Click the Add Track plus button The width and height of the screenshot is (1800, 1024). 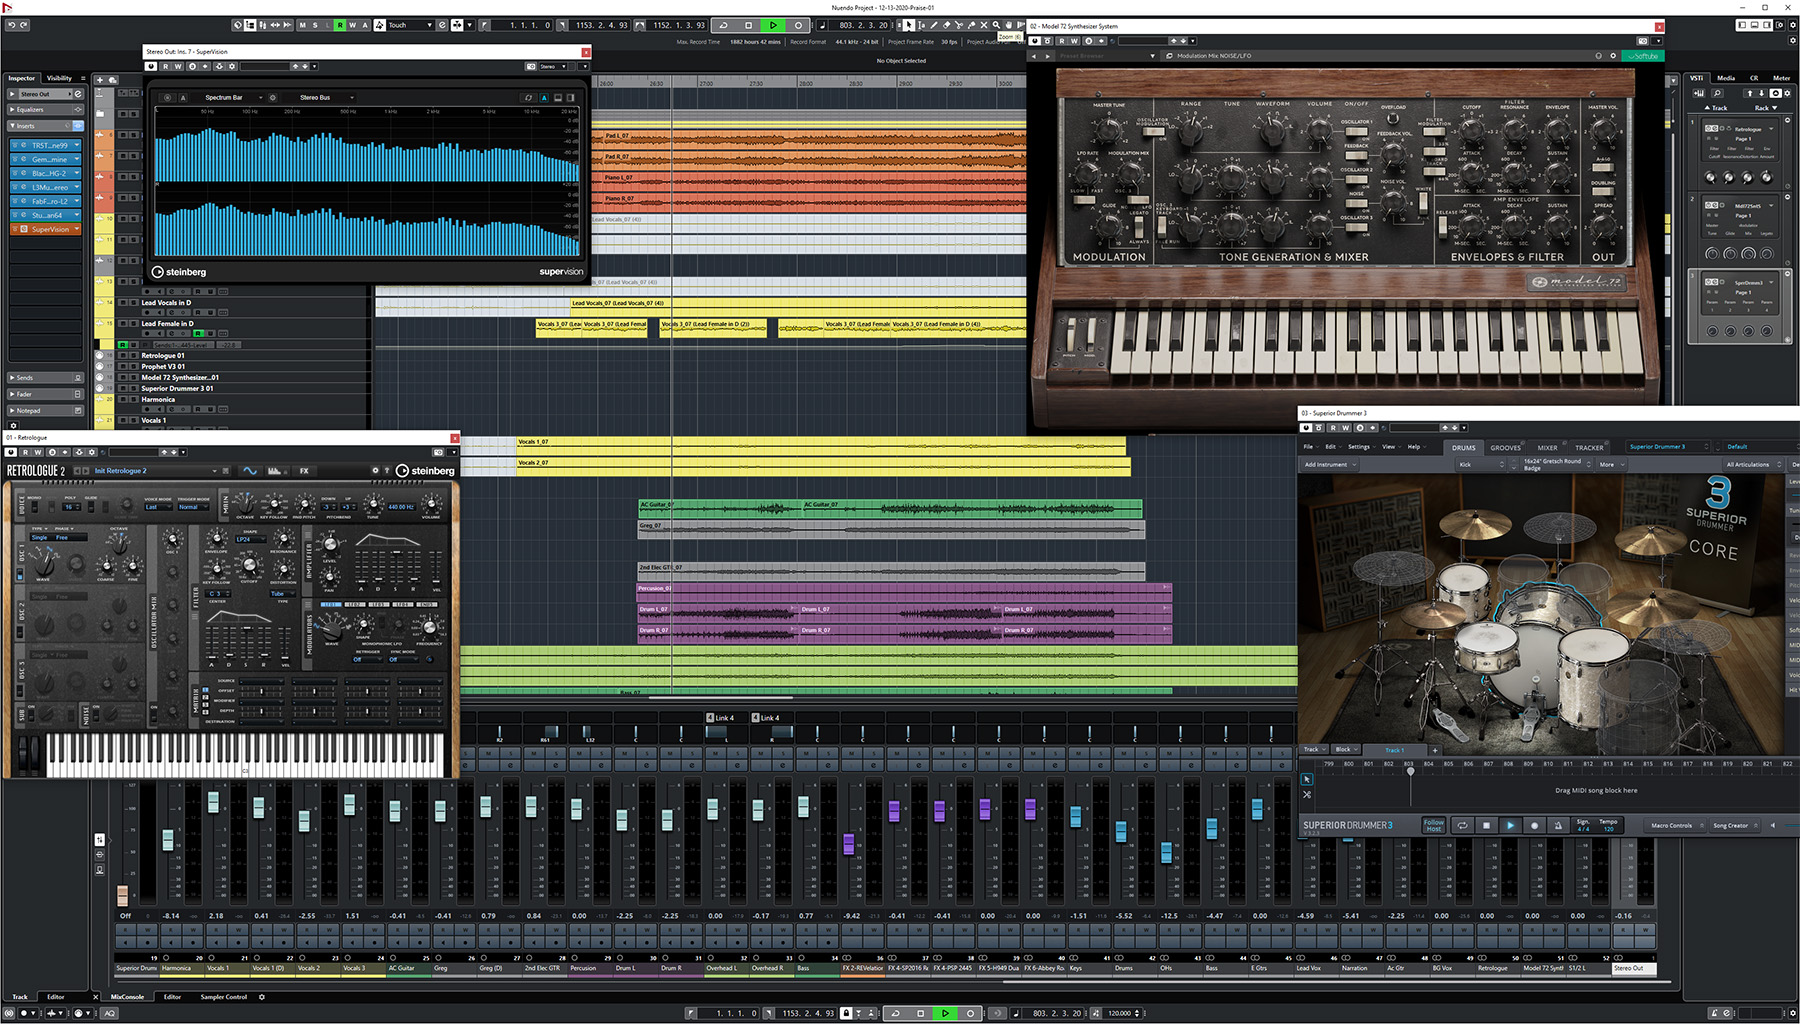[100, 80]
